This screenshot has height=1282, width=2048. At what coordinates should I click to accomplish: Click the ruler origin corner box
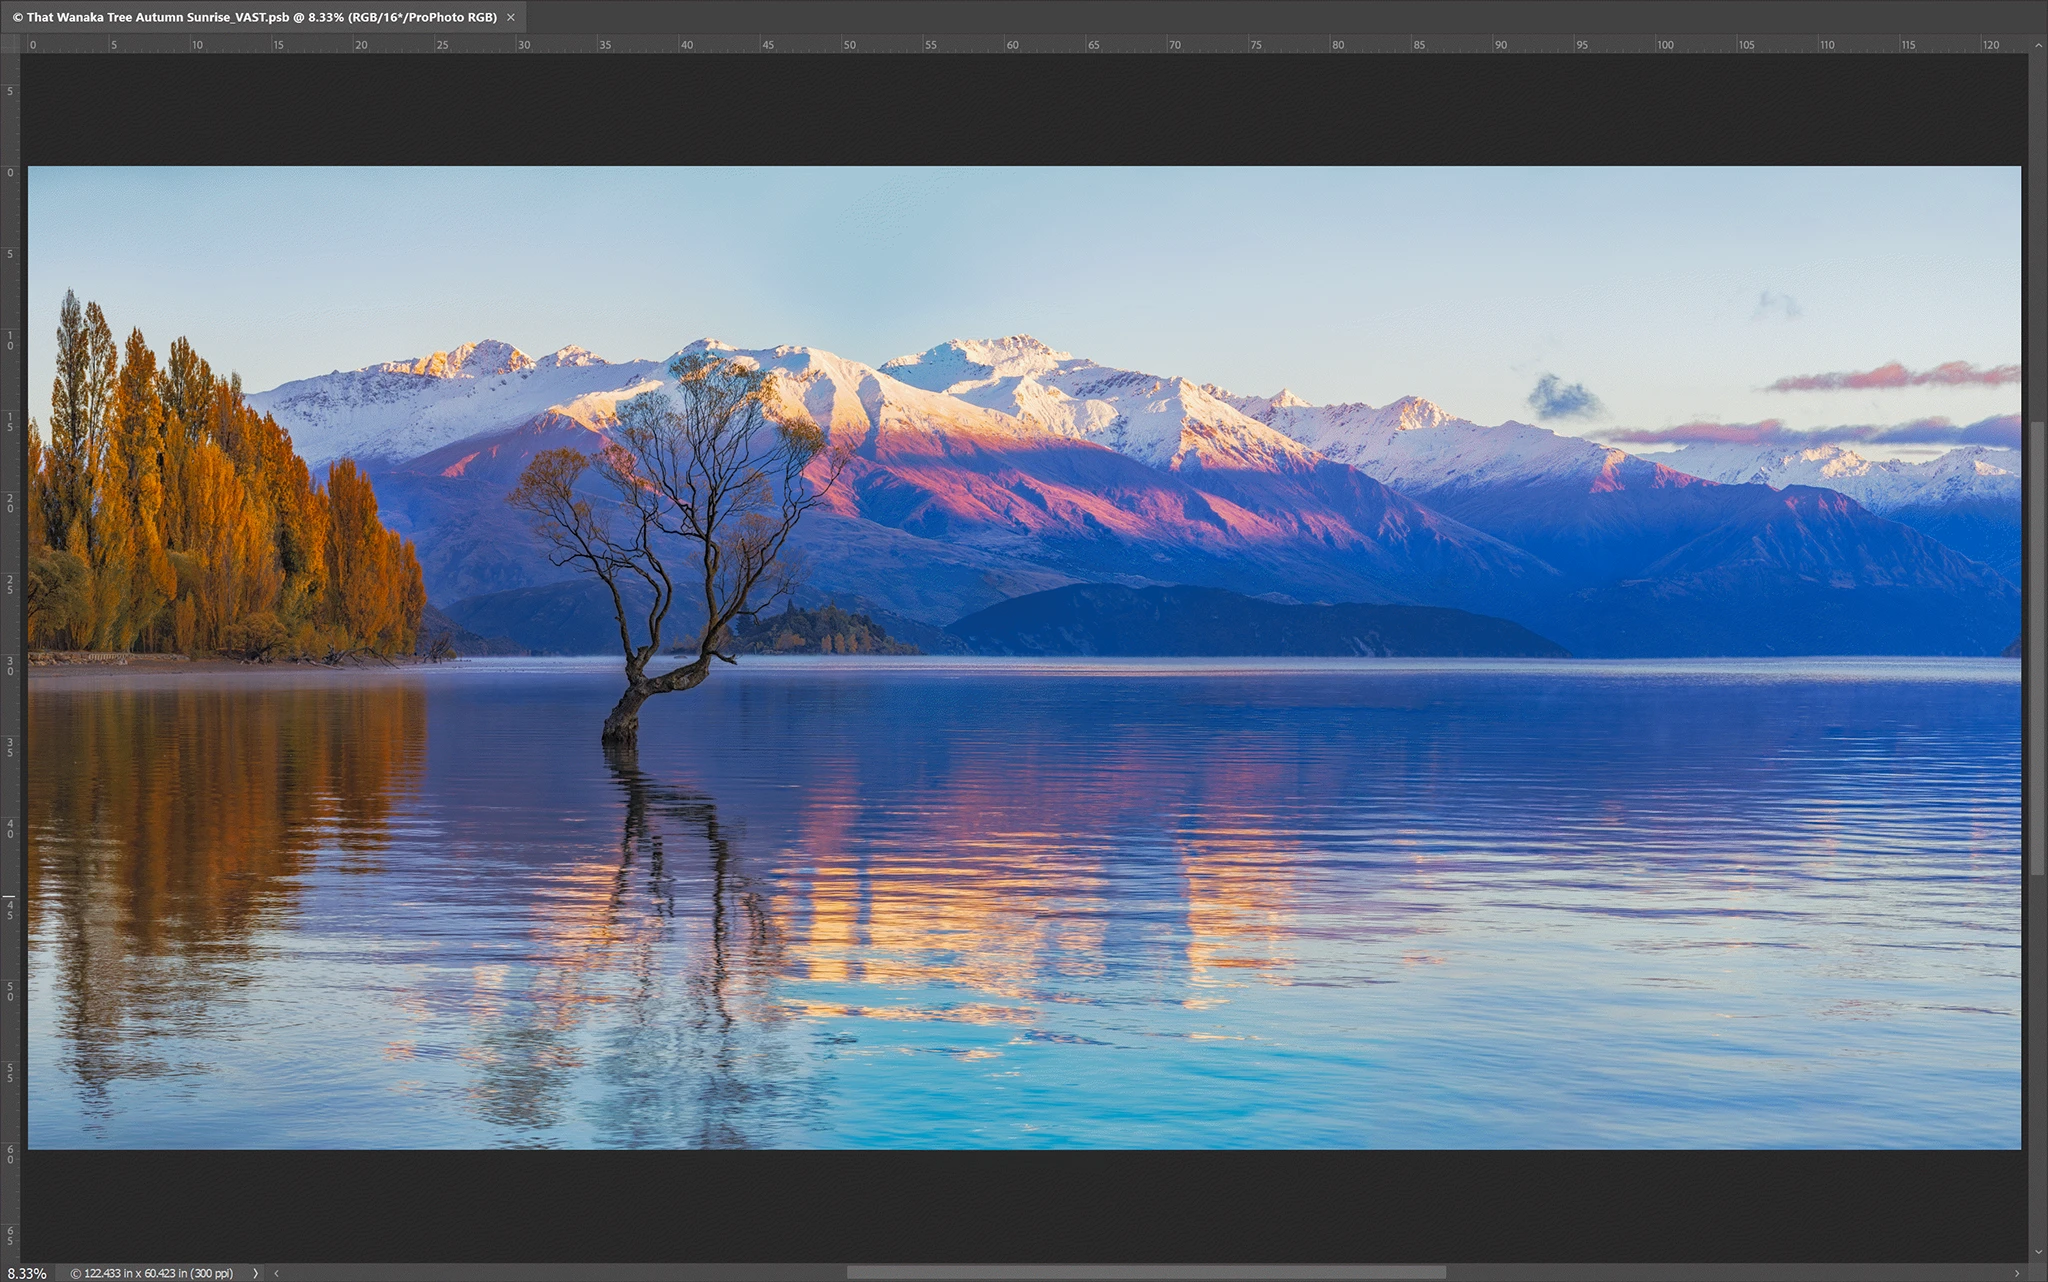pyautogui.click(x=10, y=44)
